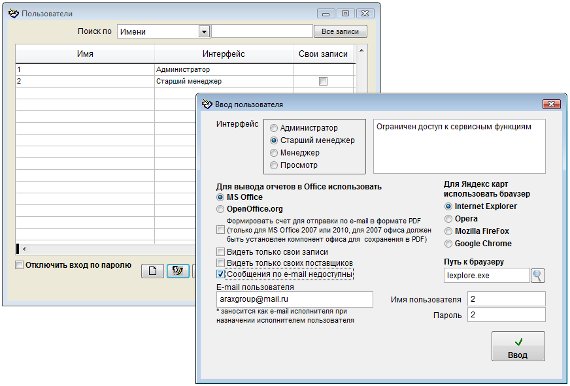The image size is (570, 386).
Task: Click the Имя пользователя input field
Action: (x=506, y=299)
